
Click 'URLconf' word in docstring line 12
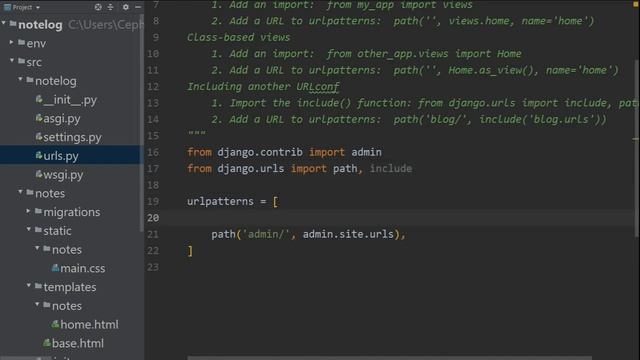tap(318, 87)
